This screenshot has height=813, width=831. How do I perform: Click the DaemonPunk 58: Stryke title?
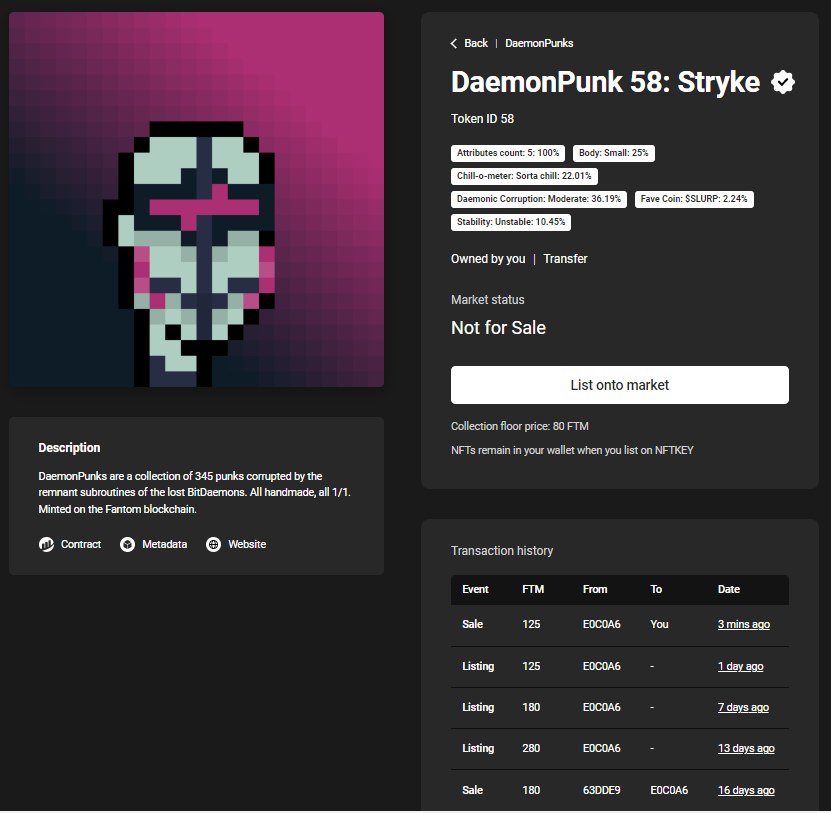pyautogui.click(x=605, y=82)
